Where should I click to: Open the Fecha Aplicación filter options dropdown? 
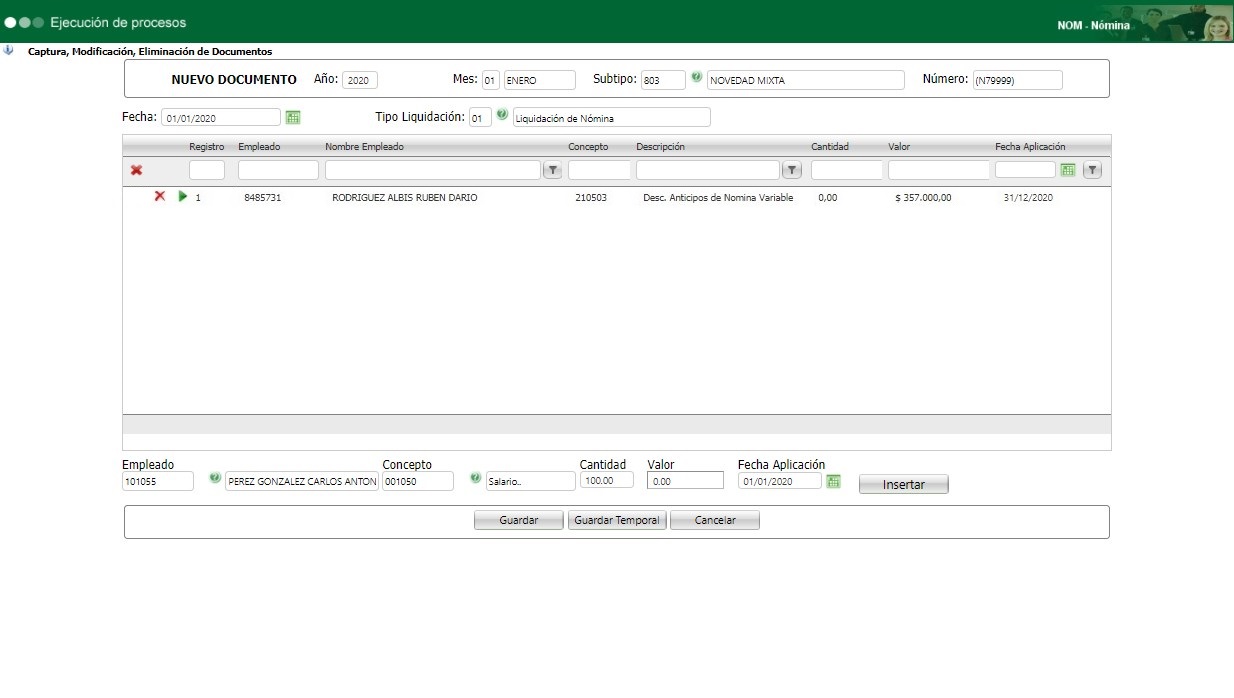click(x=1092, y=170)
